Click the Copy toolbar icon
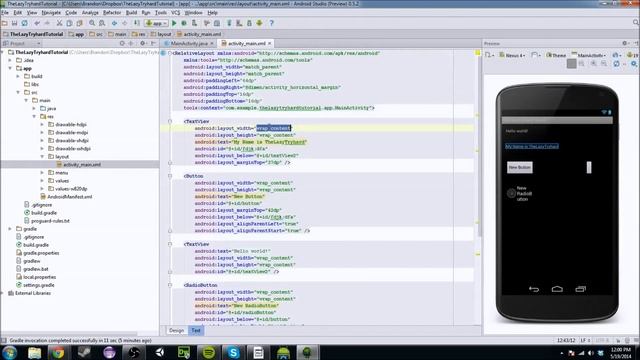 pos(69,23)
